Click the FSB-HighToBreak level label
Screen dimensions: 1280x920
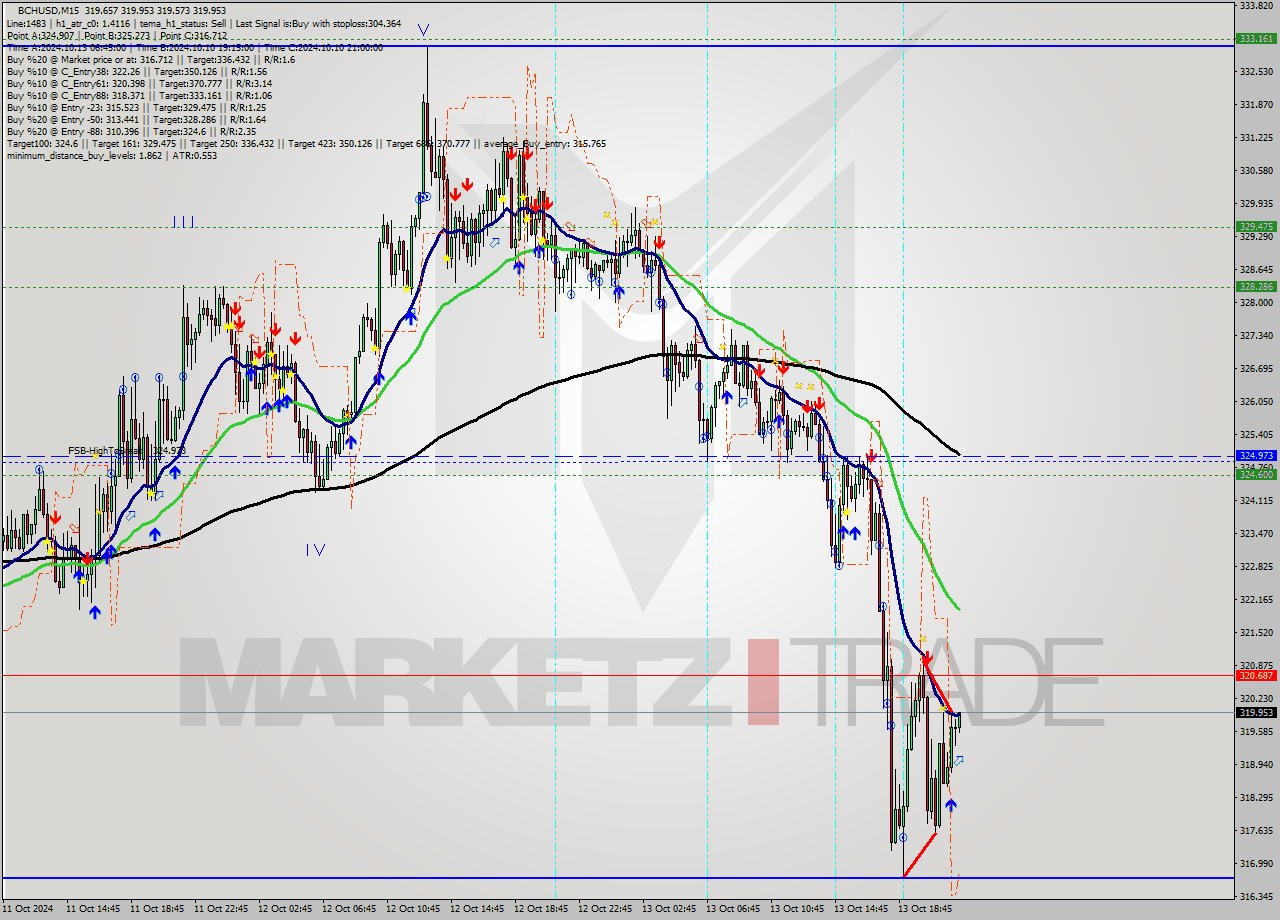[127, 451]
